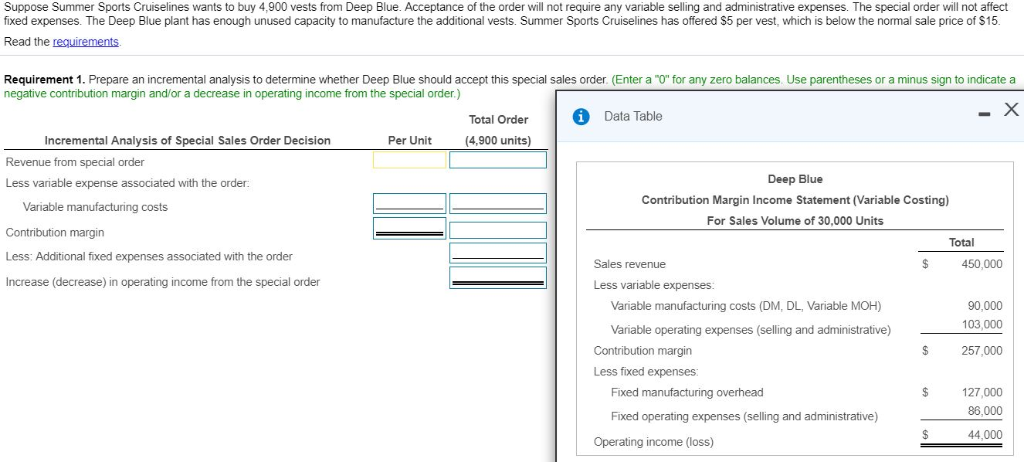Click the 86,000 fixed operating expenses value
The image size is (1024, 462).
pyautogui.click(x=985, y=411)
